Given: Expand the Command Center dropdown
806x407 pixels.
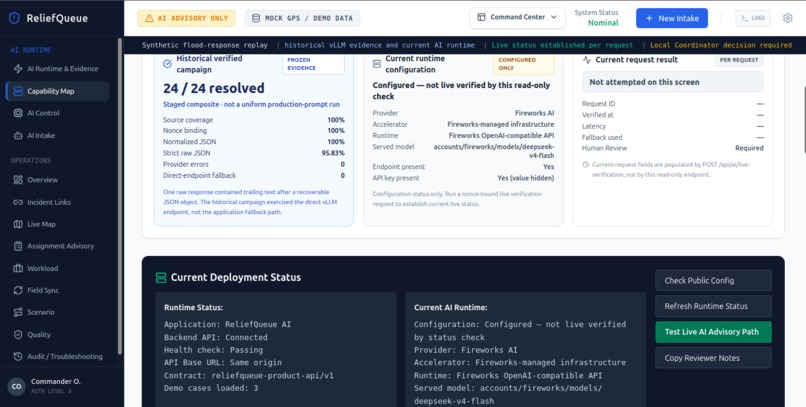Looking at the screenshot, I should click(517, 17).
